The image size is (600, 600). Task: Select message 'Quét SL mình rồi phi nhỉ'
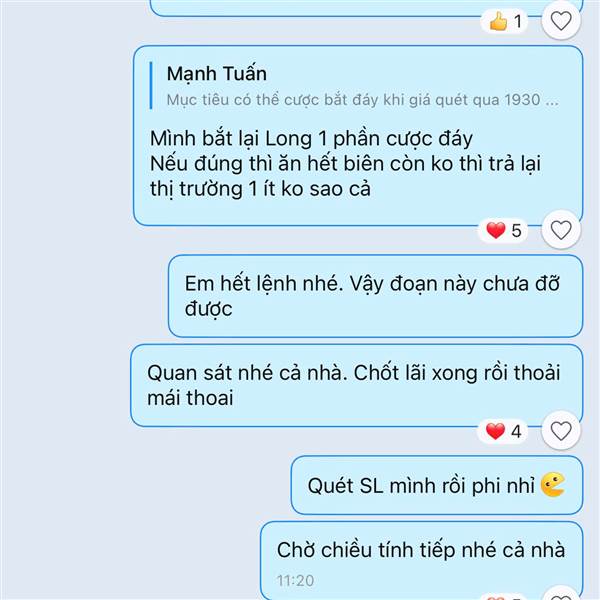pyautogui.click(x=437, y=485)
